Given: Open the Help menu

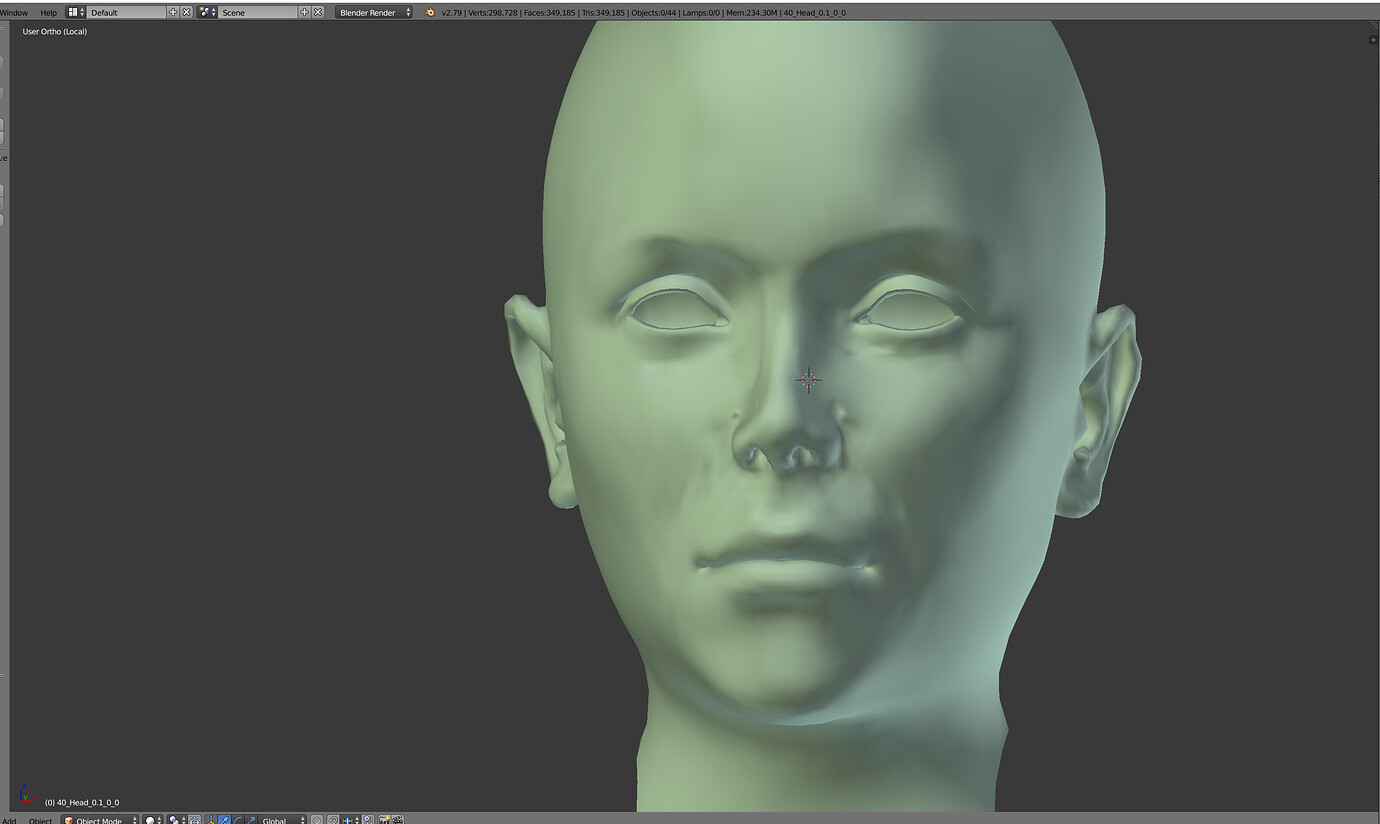Looking at the screenshot, I should click(x=48, y=12).
